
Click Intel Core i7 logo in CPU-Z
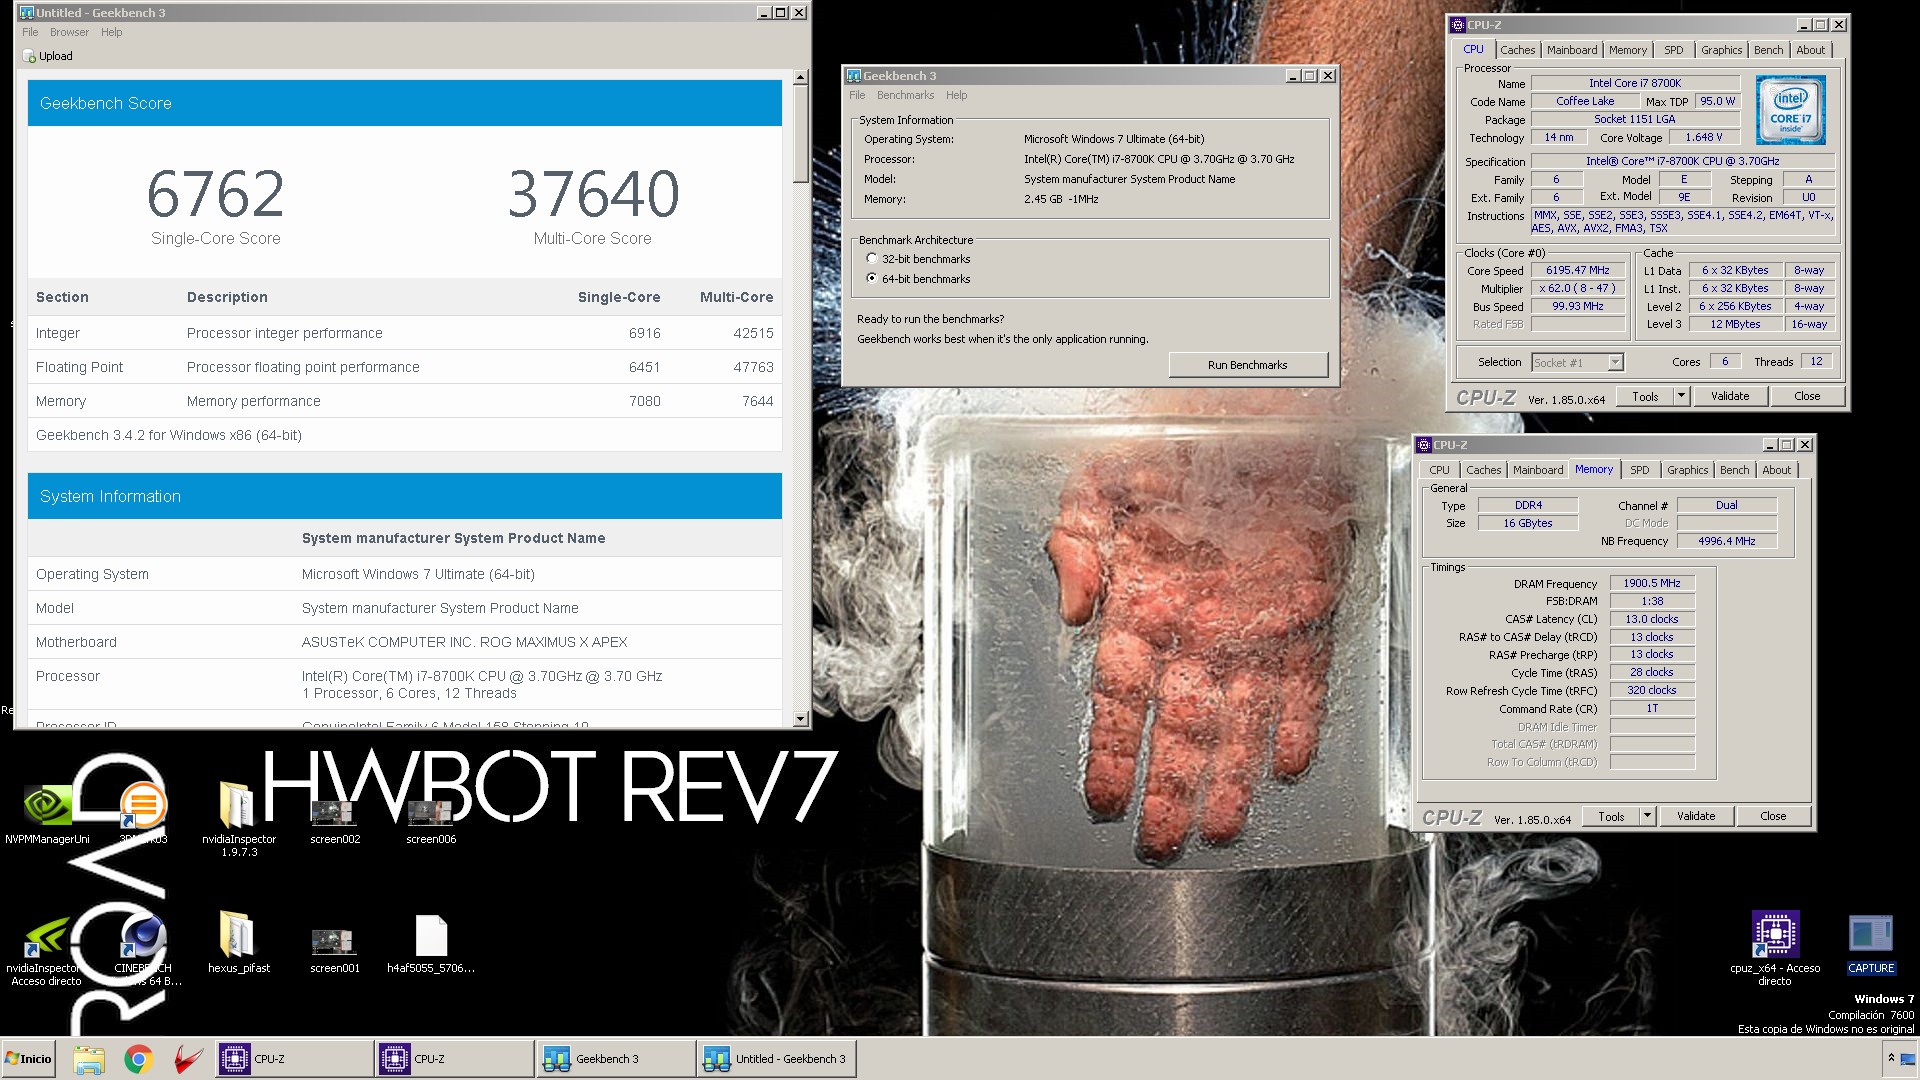(1790, 110)
